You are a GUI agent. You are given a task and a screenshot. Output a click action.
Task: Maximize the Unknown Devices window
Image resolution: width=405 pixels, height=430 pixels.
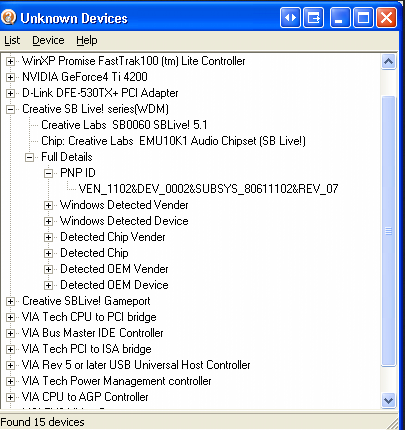pyautogui.click(x=363, y=18)
